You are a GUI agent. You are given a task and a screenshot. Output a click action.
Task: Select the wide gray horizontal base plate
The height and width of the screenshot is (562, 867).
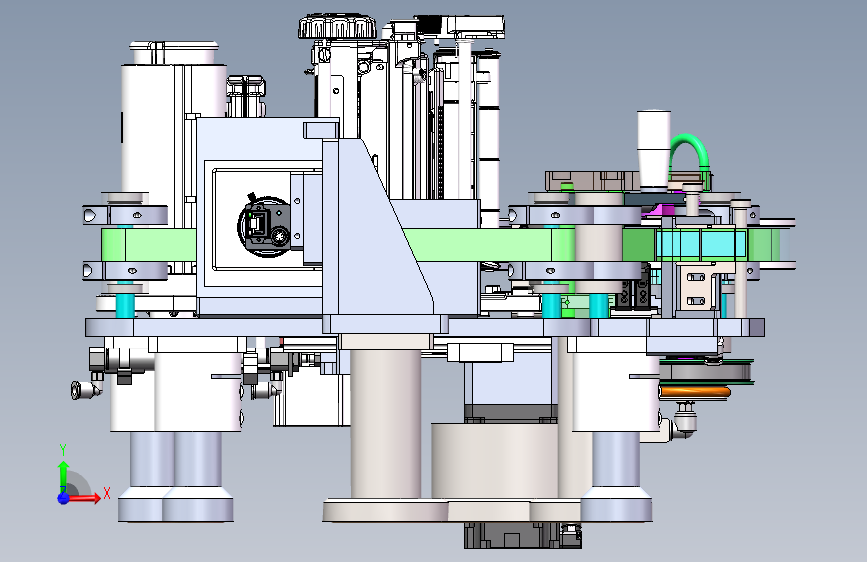pos(425,327)
